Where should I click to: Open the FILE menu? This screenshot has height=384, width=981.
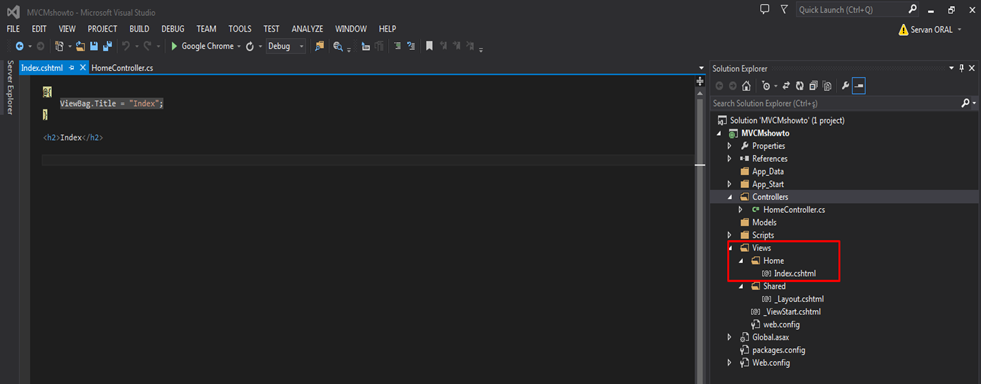tap(13, 29)
